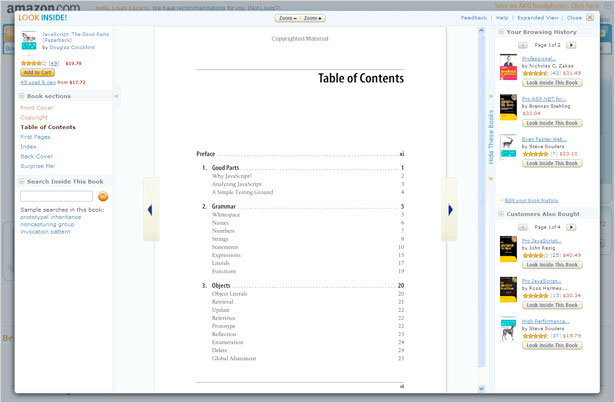Open the Expanded View link
615x403 pixels.
[537, 18]
